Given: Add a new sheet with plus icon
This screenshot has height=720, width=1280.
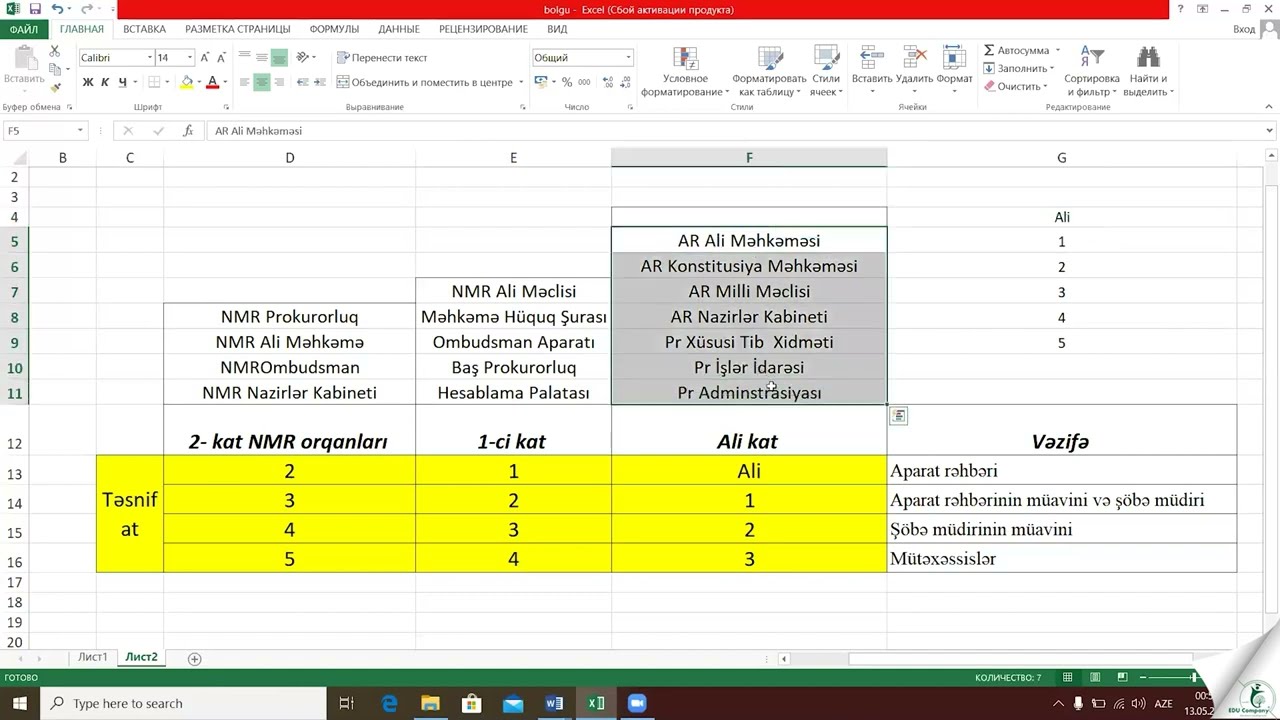Looking at the screenshot, I should pyautogui.click(x=195, y=658).
